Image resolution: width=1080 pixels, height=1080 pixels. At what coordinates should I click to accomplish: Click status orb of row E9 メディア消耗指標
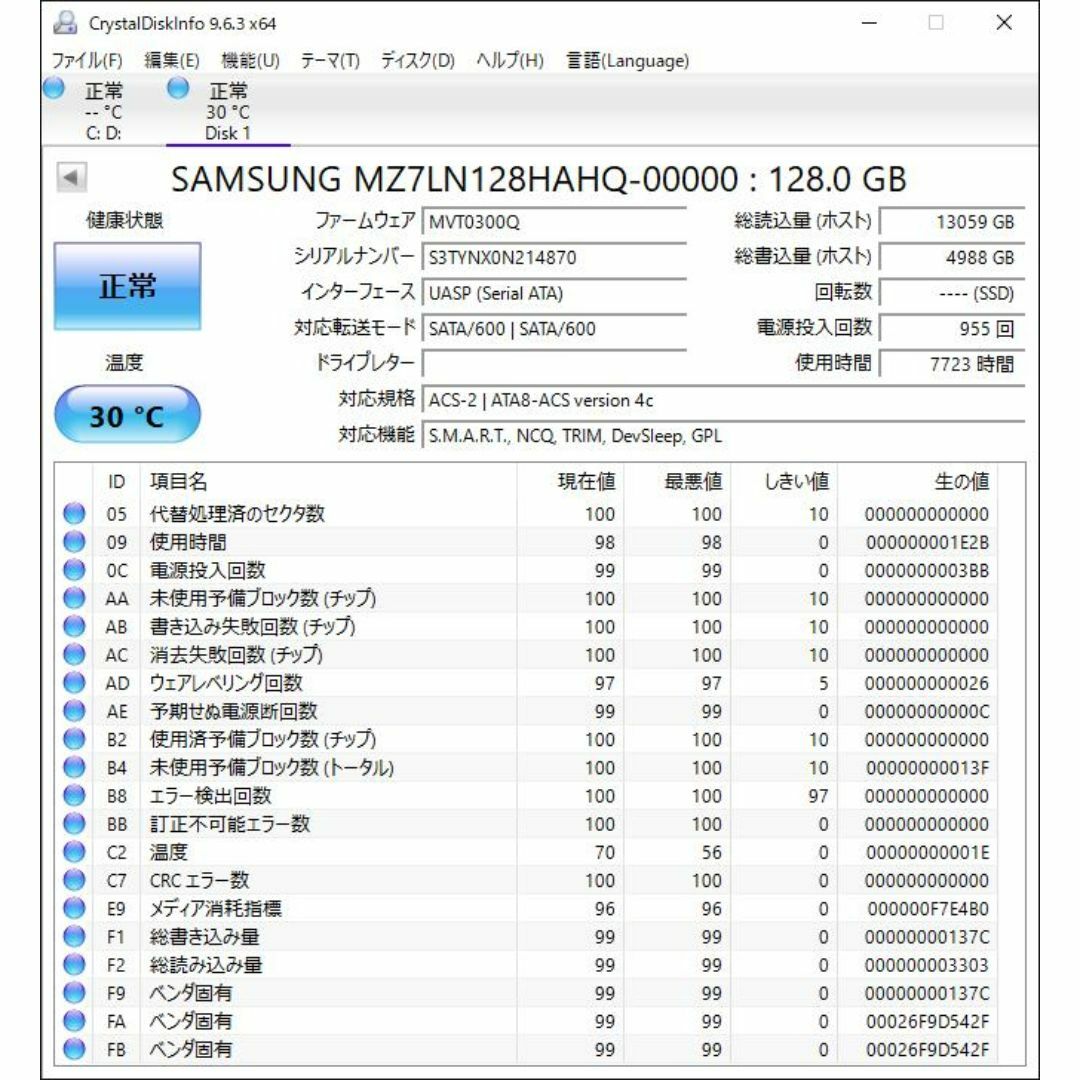click(x=74, y=909)
